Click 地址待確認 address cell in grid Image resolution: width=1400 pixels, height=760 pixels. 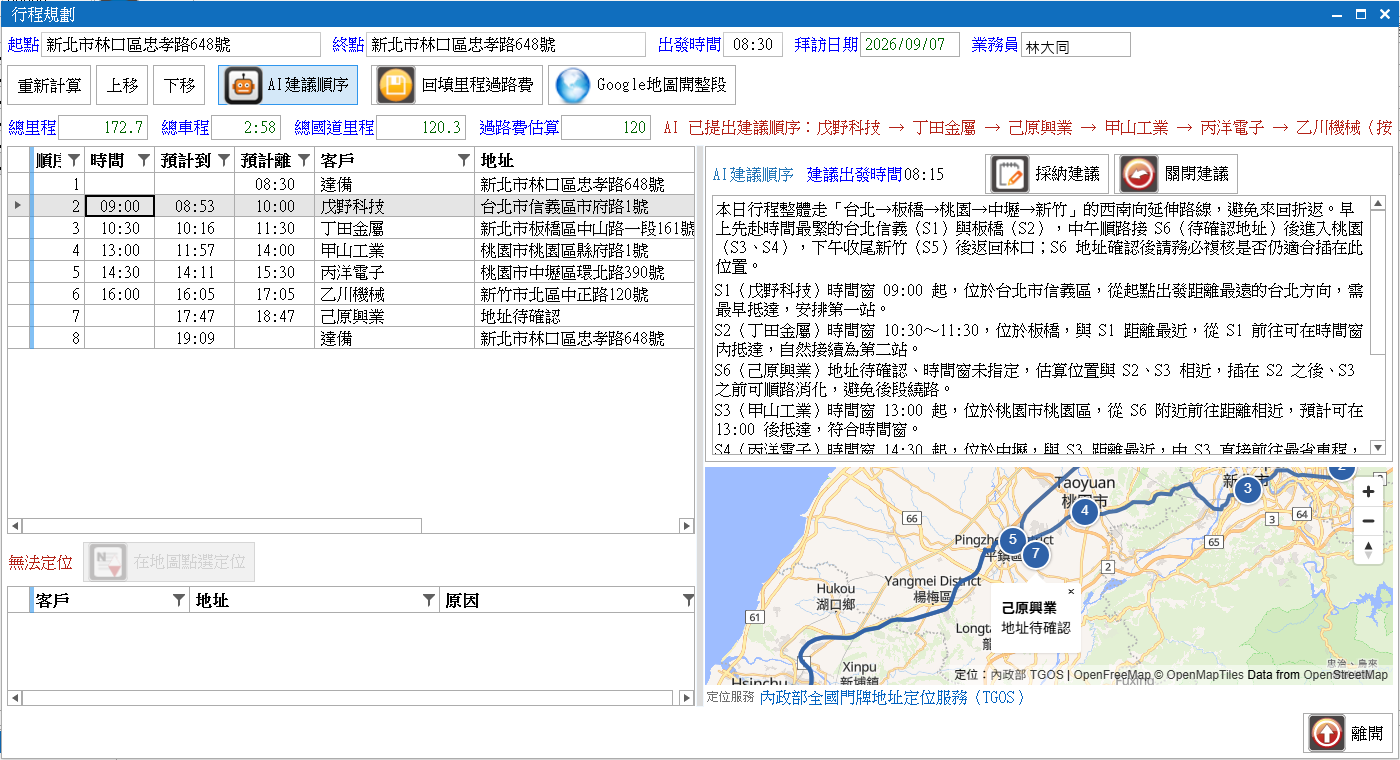[584, 316]
